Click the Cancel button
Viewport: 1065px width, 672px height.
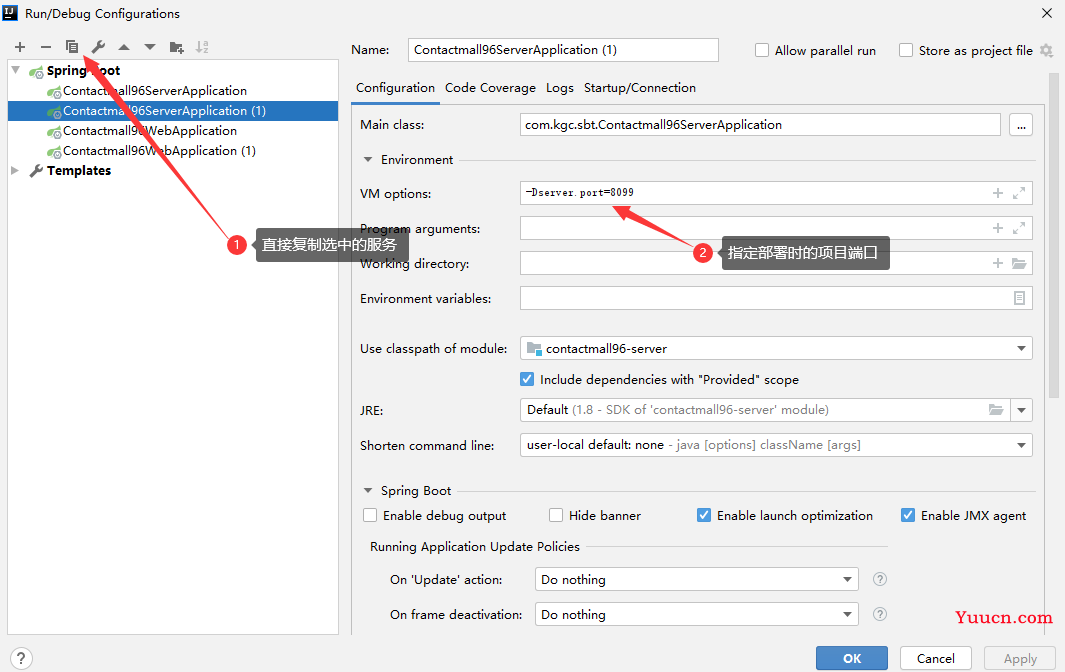click(x=935, y=658)
